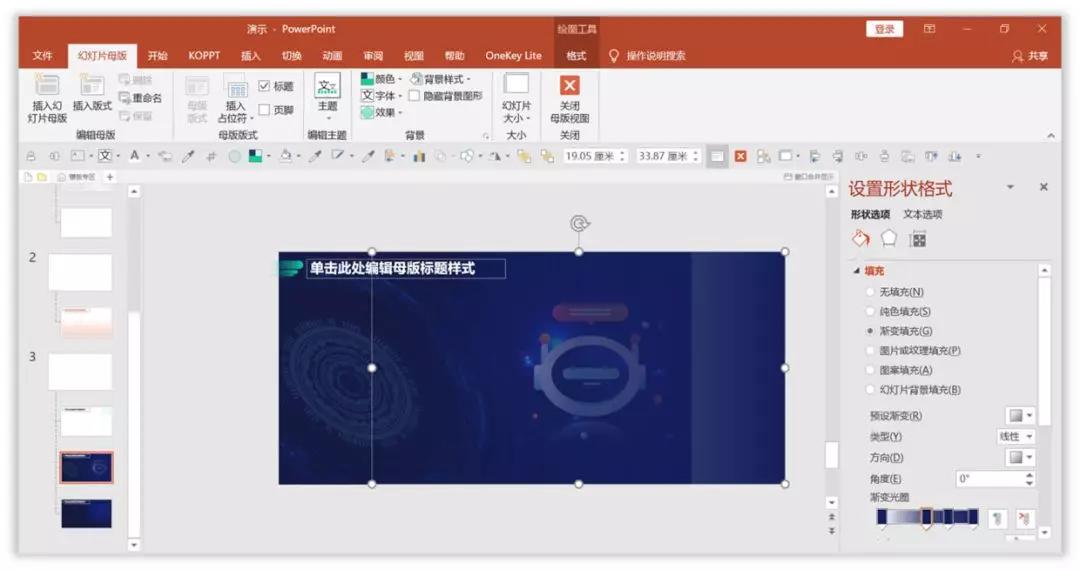
Task: Click 关闭母版视图 button
Action: 569,98
